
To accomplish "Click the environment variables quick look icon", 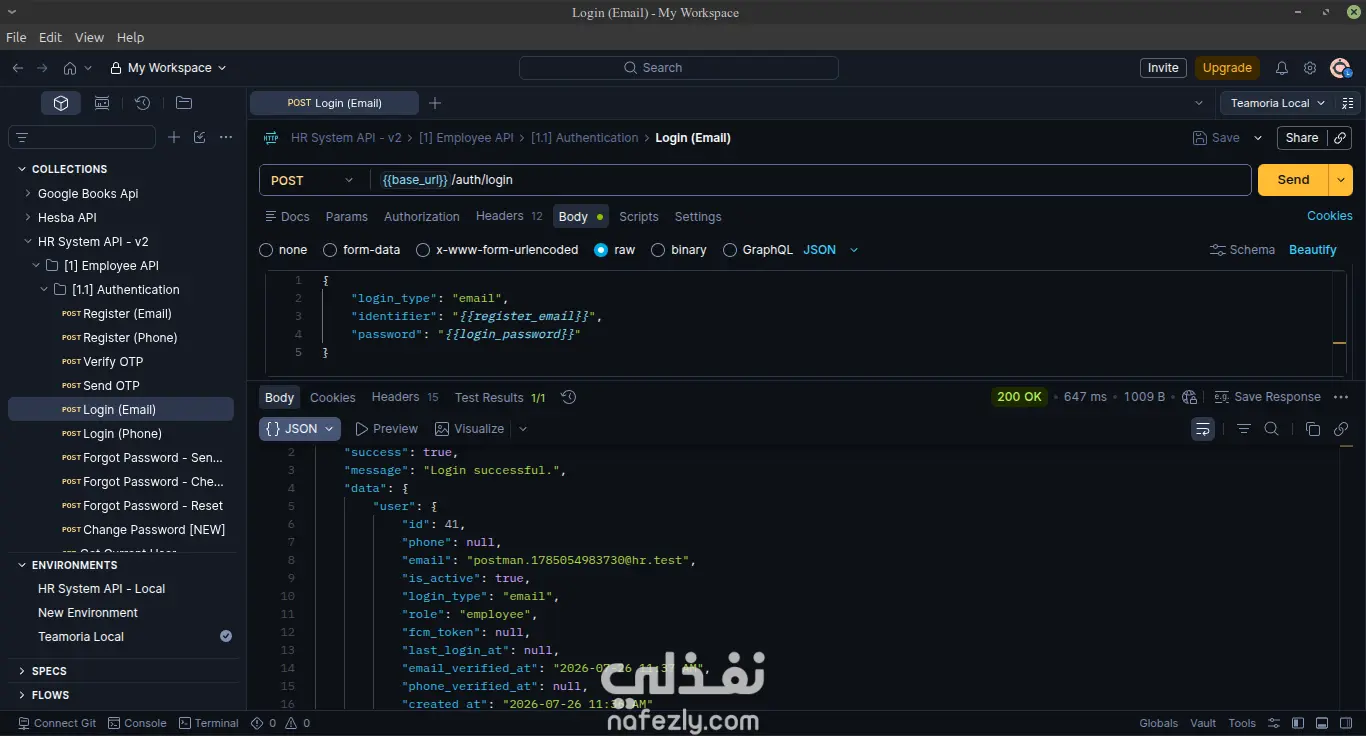I will [x=1347, y=103].
